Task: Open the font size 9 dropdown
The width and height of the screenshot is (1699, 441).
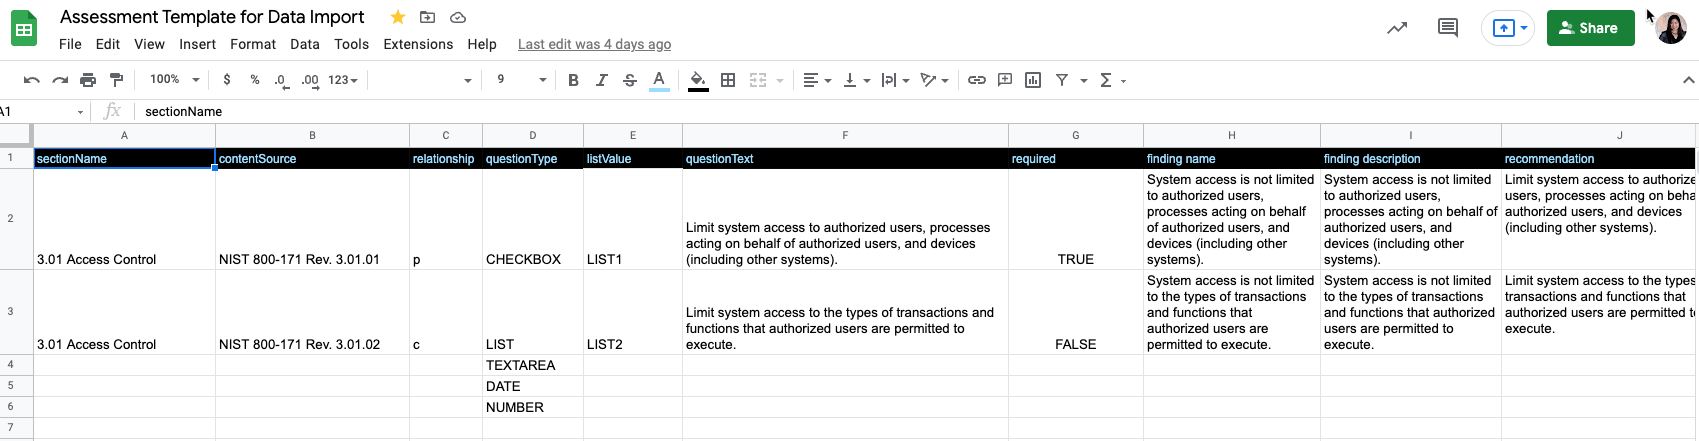Action: click(x=521, y=80)
